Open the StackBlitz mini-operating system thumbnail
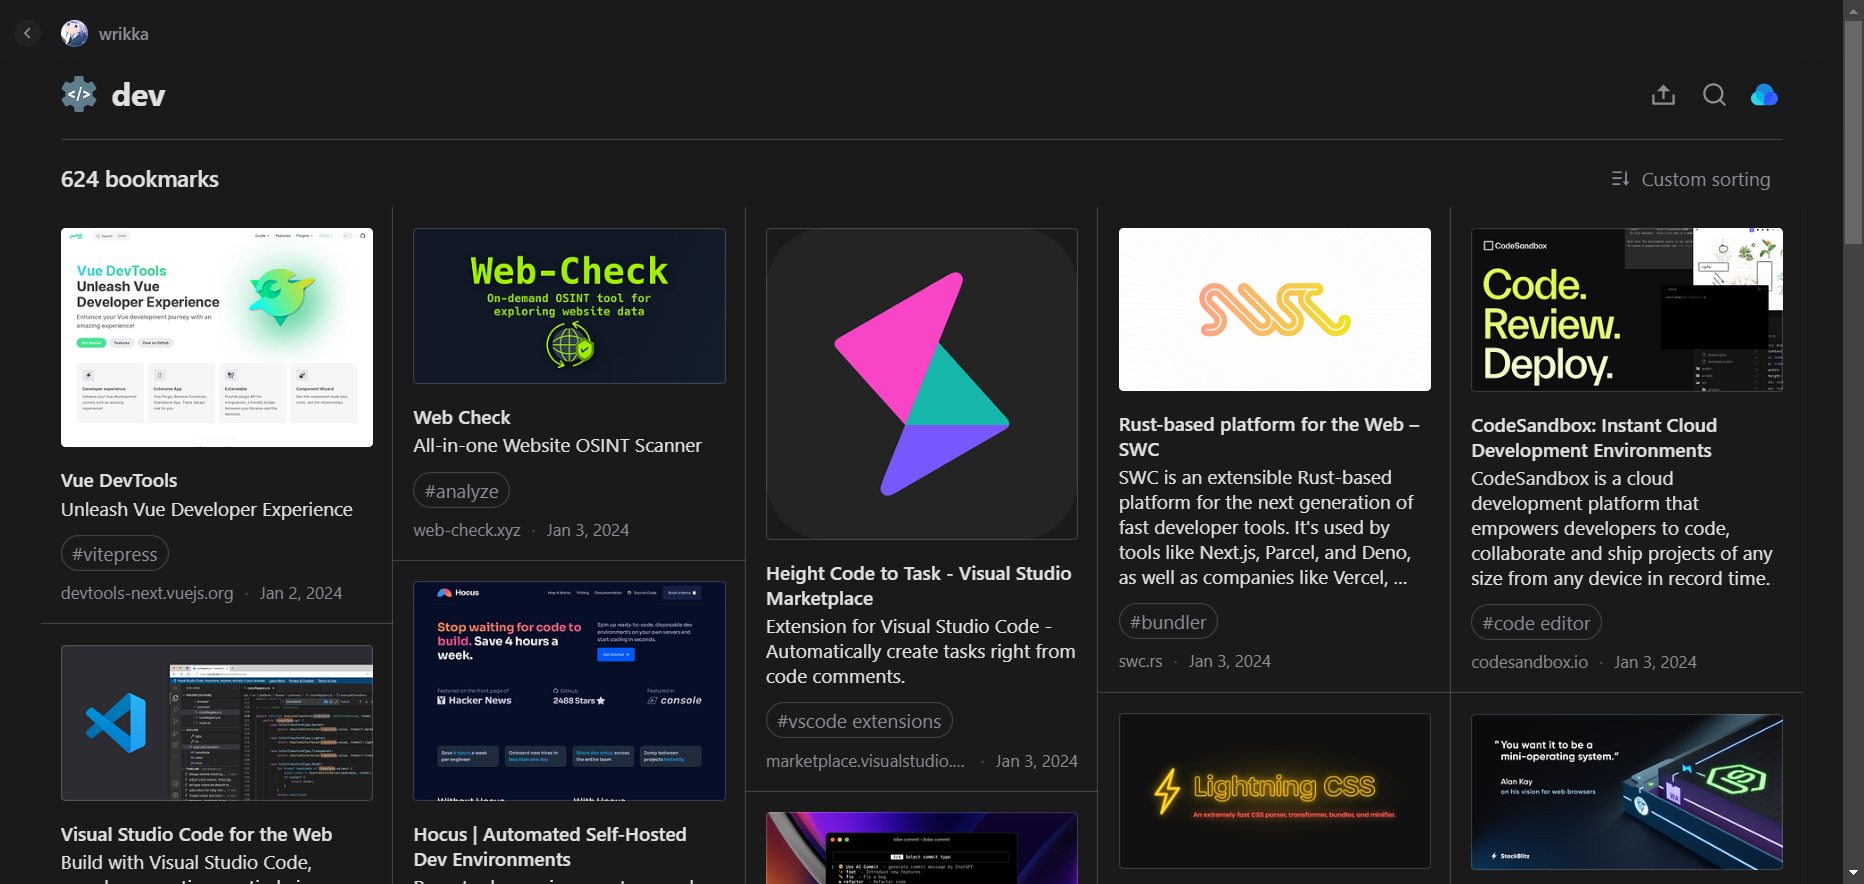The width and height of the screenshot is (1864, 884). pyautogui.click(x=1627, y=792)
